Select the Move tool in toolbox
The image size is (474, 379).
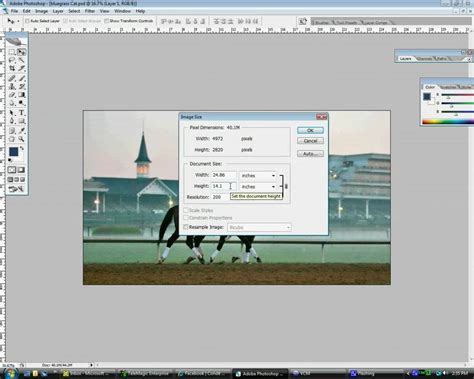point(21,52)
